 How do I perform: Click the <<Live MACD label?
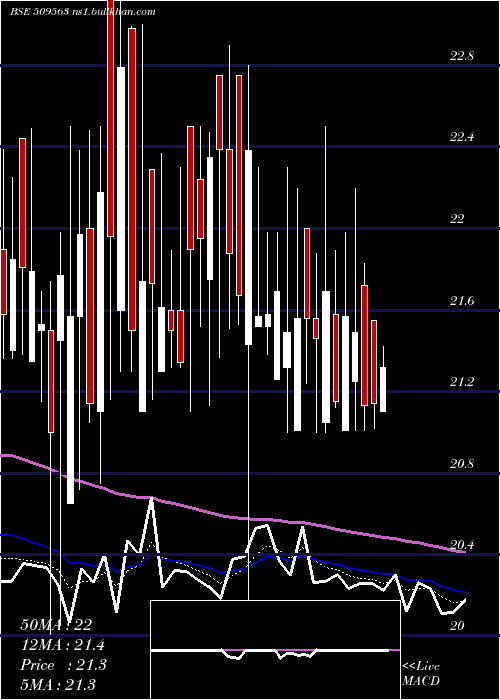421,673
